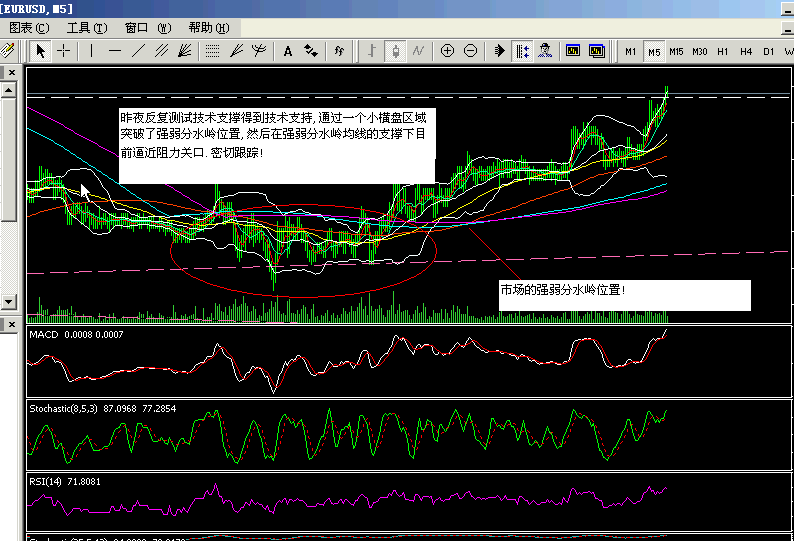
Task: Select the crosshair tool
Action: (64, 51)
